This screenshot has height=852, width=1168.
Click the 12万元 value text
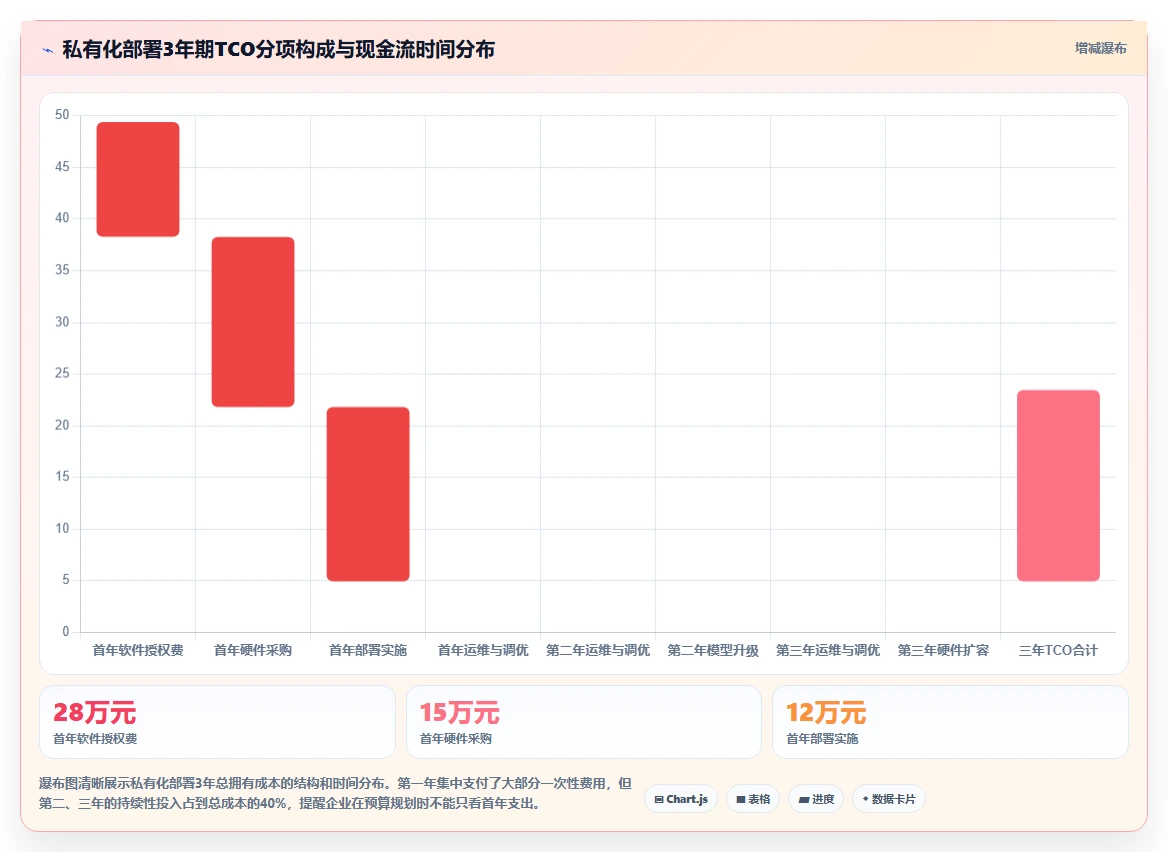[826, 713]
